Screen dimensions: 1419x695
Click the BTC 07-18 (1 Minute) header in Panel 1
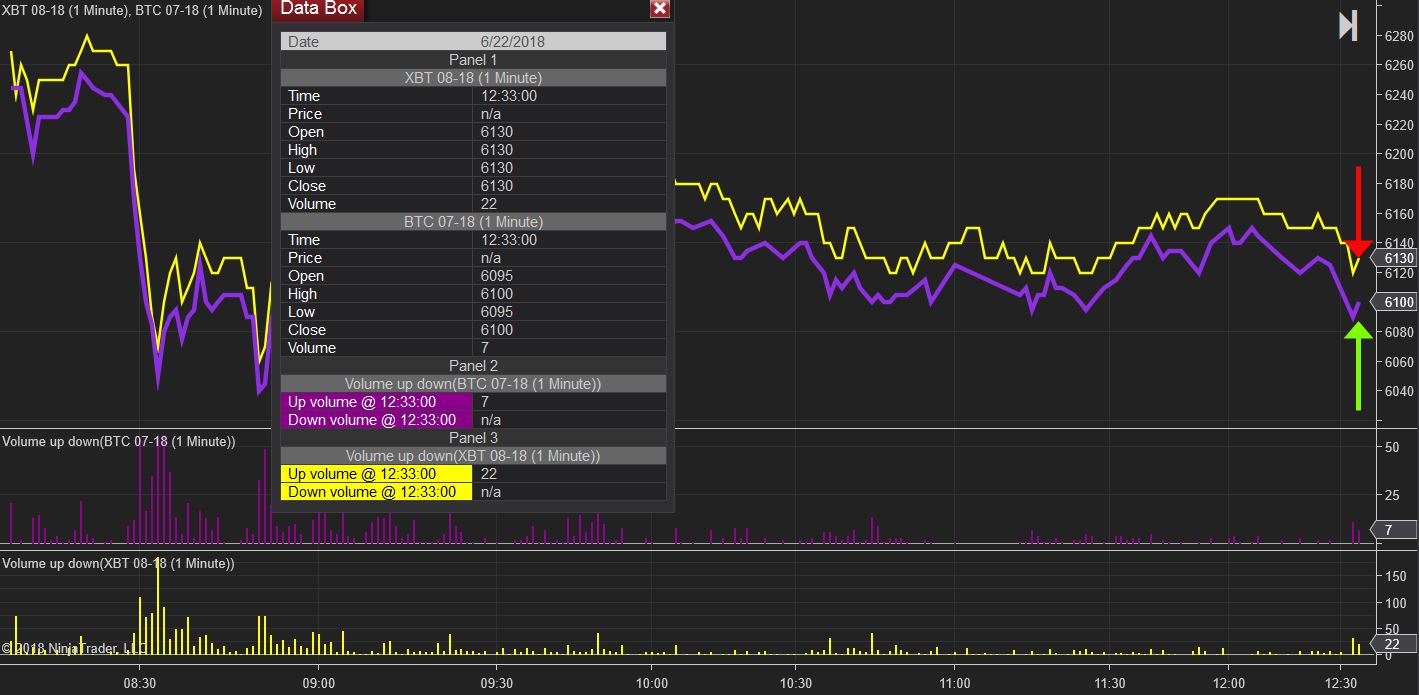click(473, 222)
